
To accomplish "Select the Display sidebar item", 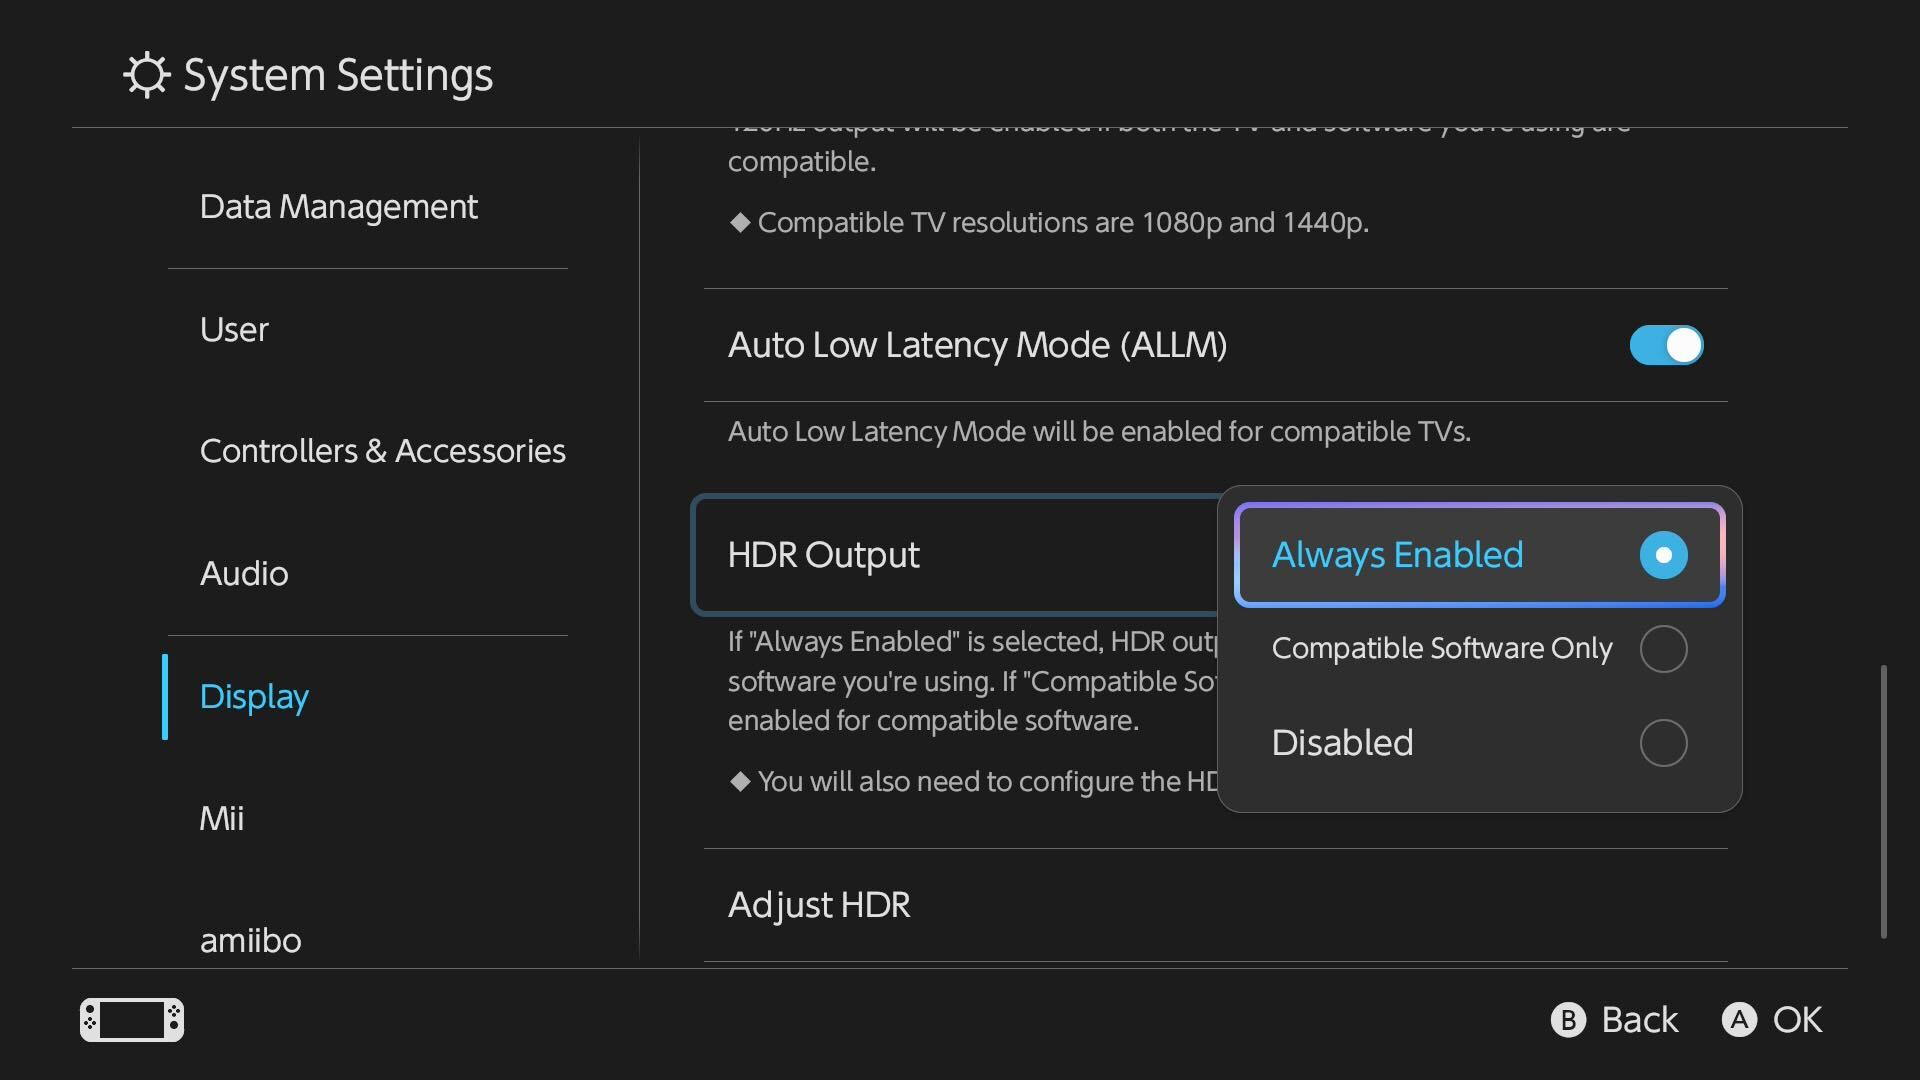I will pos(254,697).
